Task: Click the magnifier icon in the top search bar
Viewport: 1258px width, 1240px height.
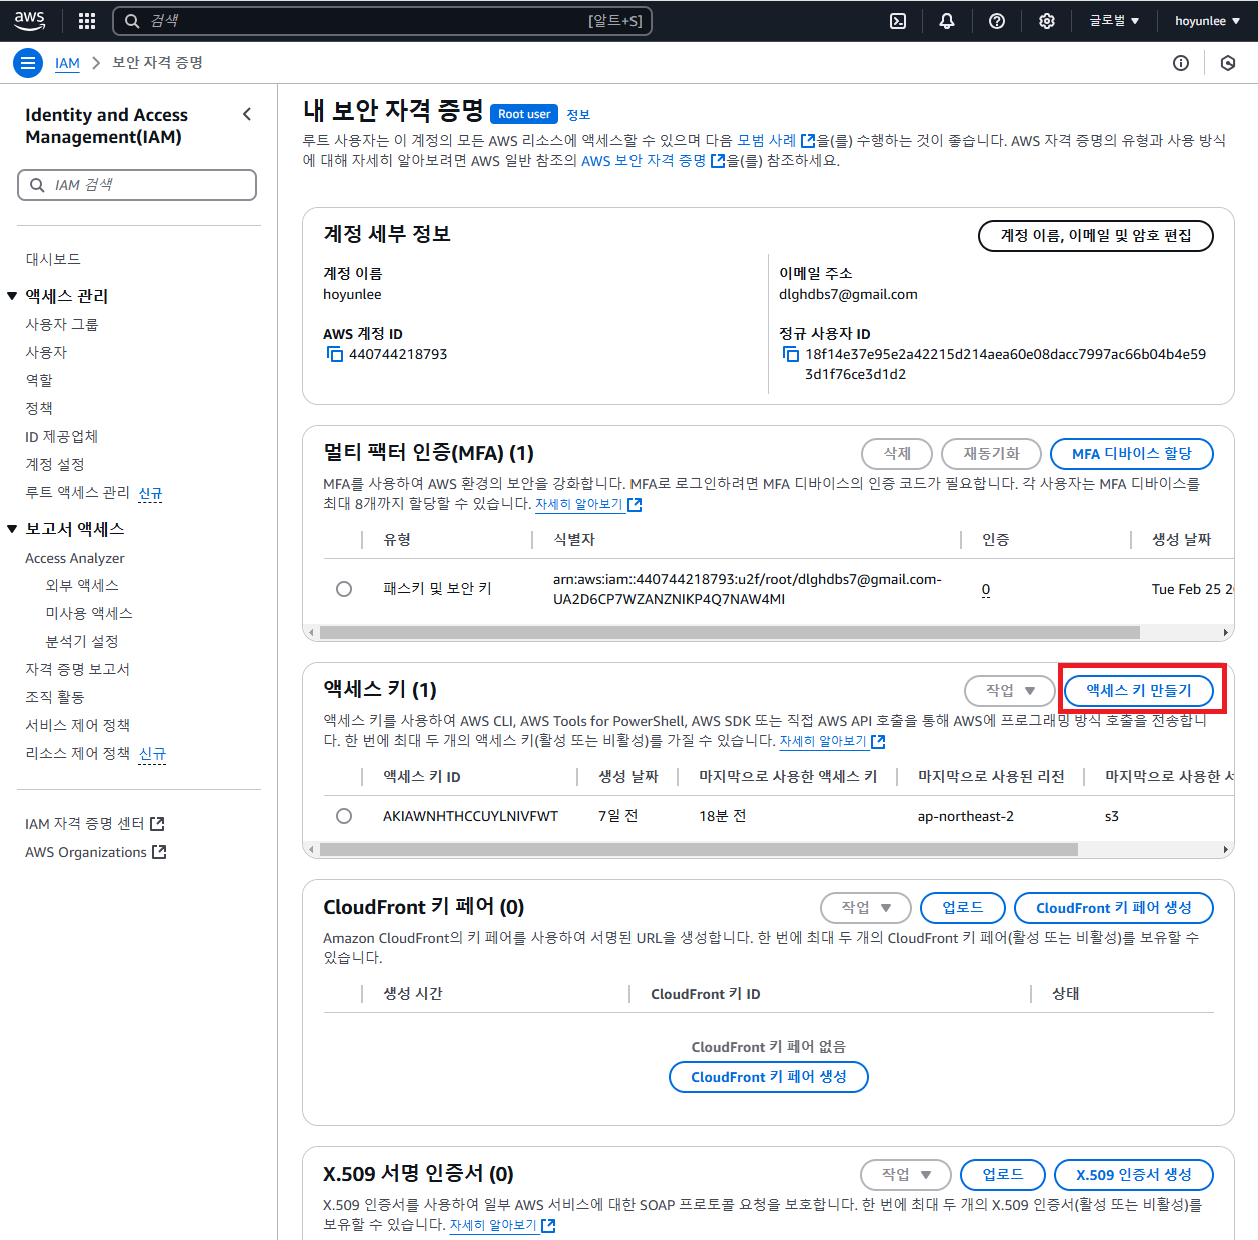Action: tap(132, 21)
